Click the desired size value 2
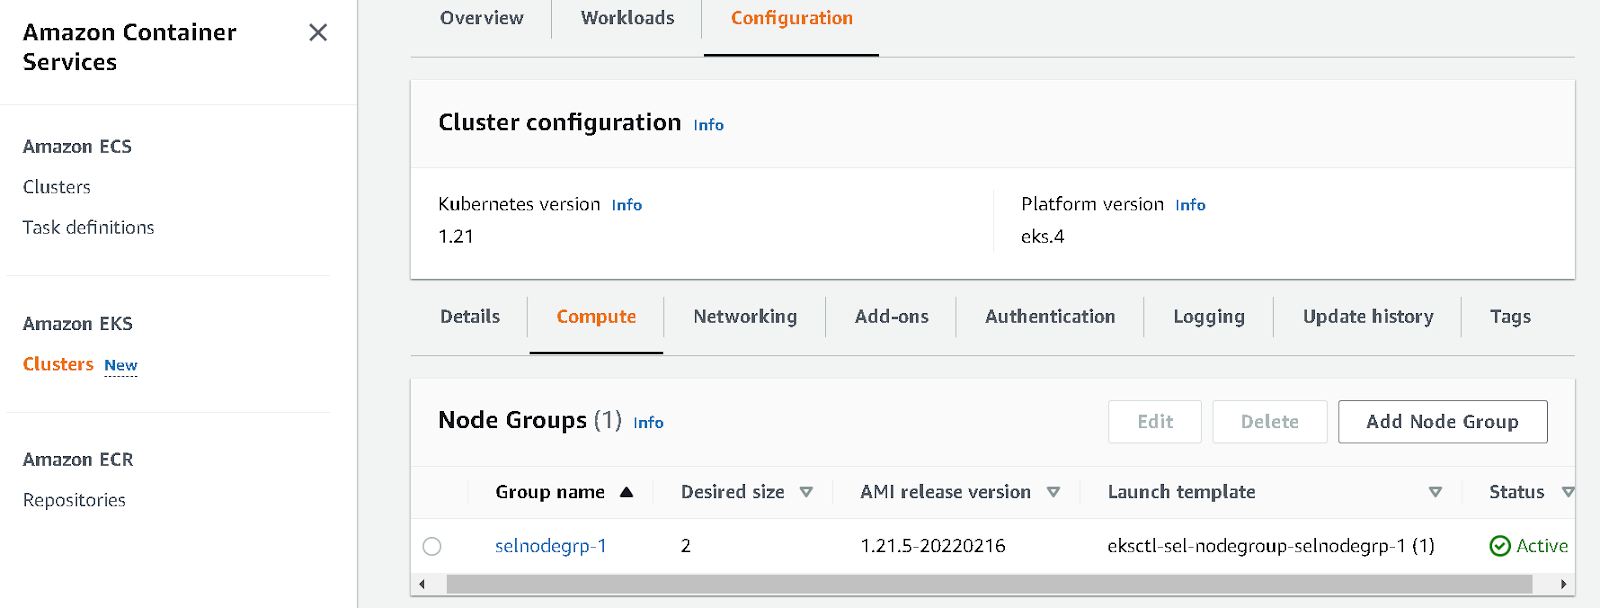 (686, 546)
